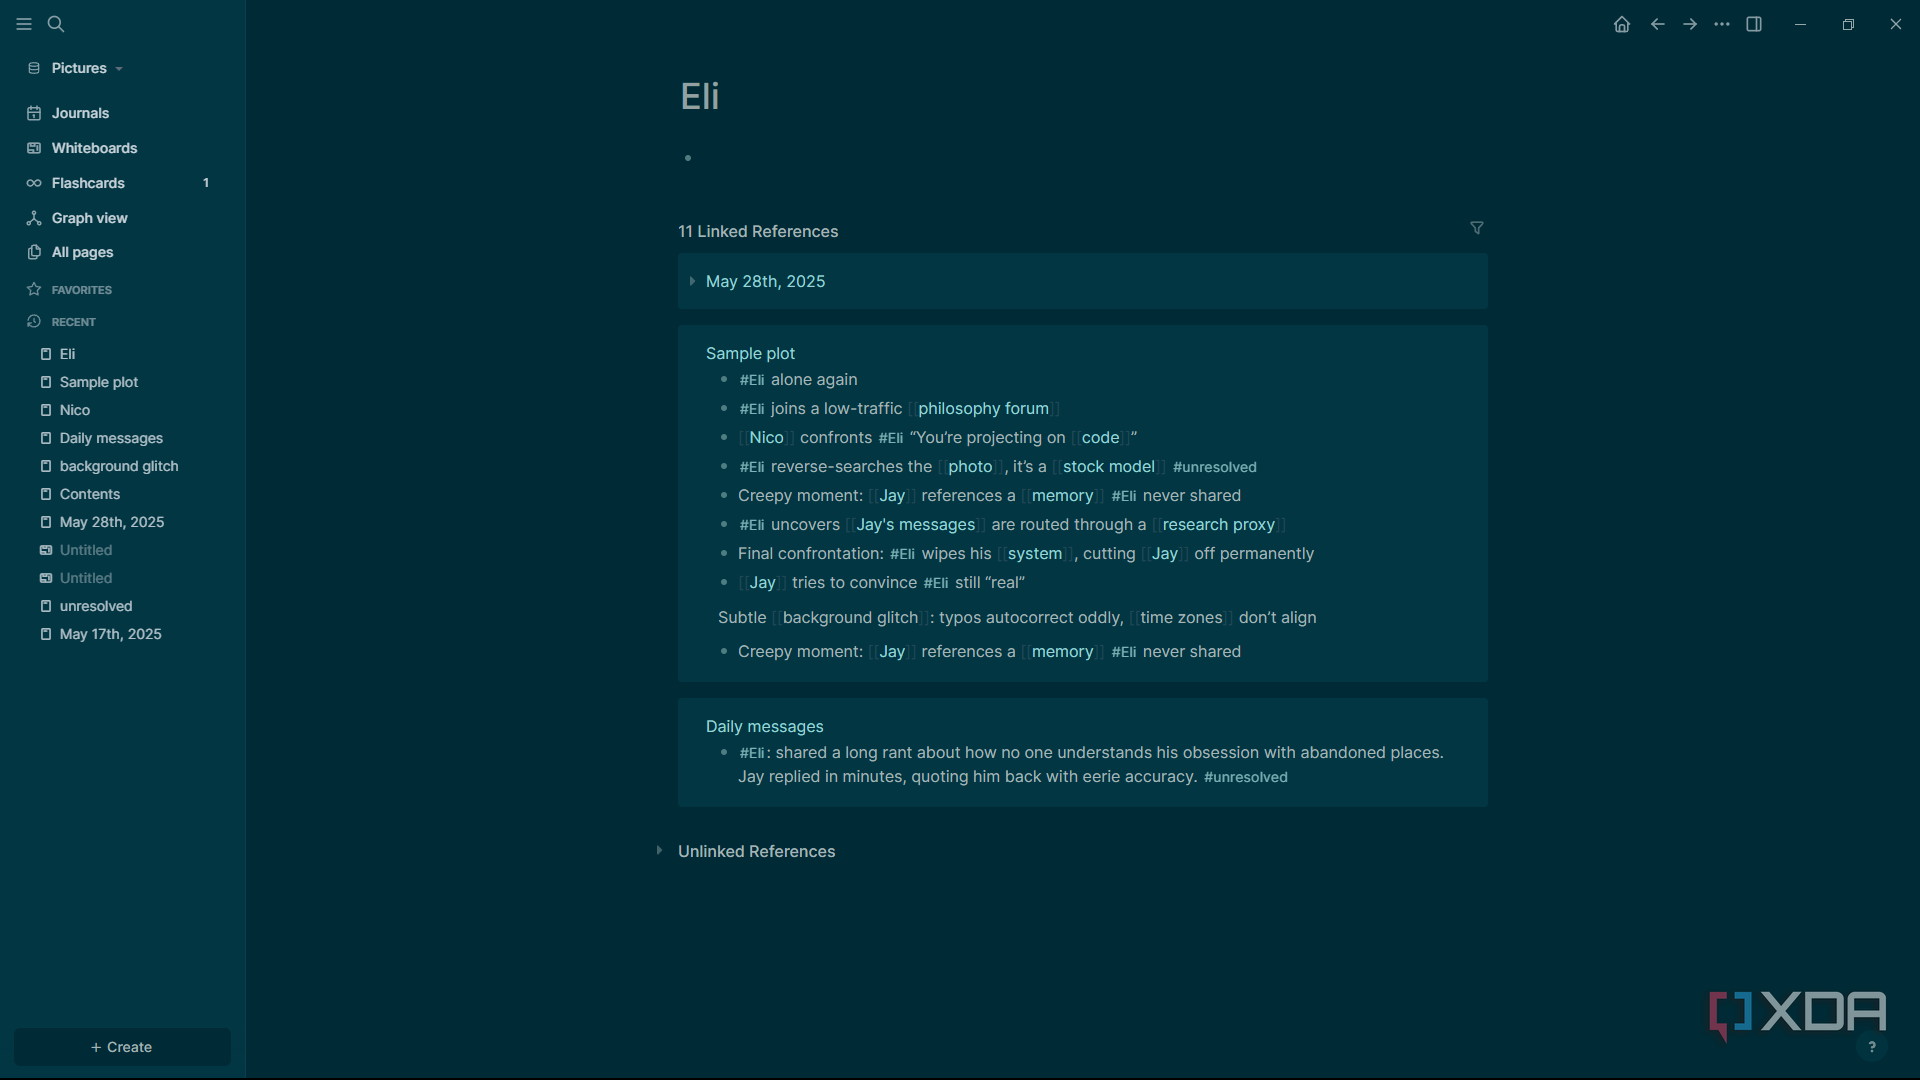Open background glitch in recent pages
This screenshot has height=1080, width=1920.
(119, 466)
